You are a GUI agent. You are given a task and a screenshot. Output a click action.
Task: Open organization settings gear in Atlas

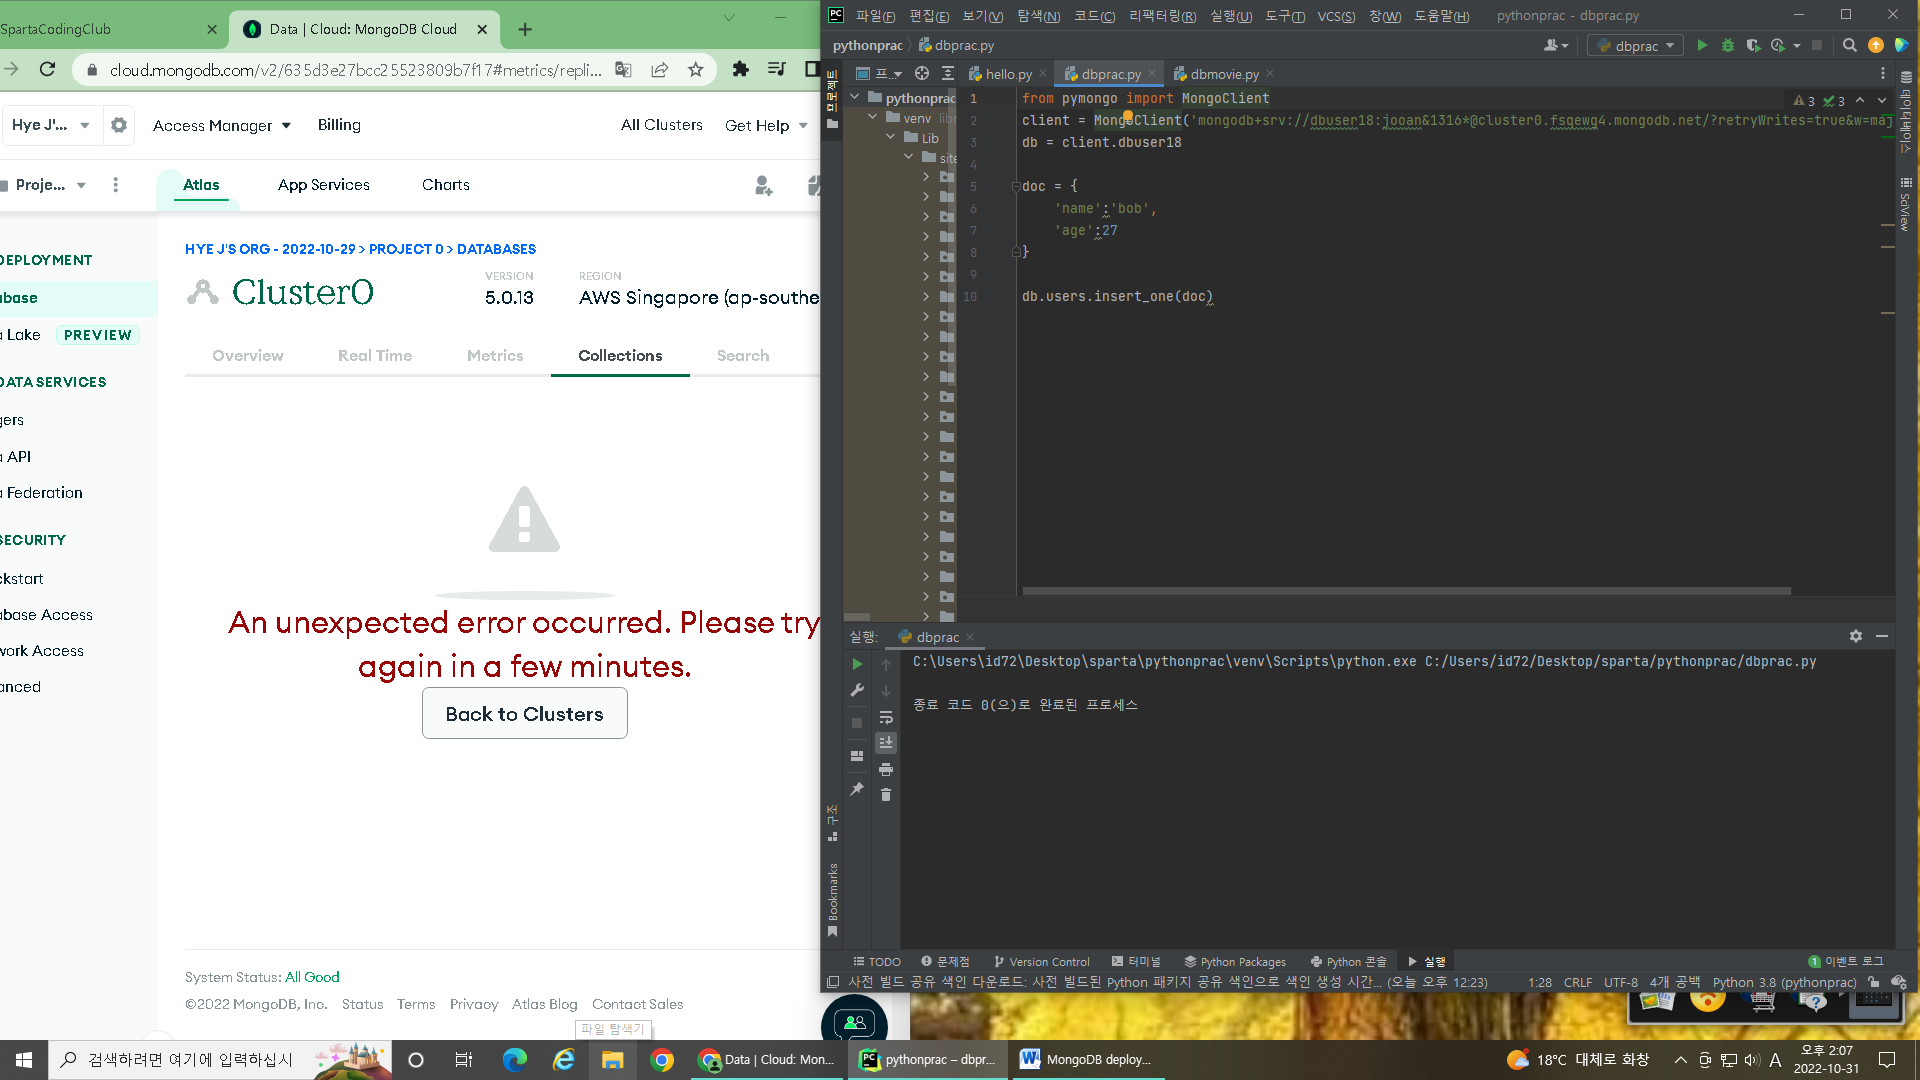click(119, 125)
